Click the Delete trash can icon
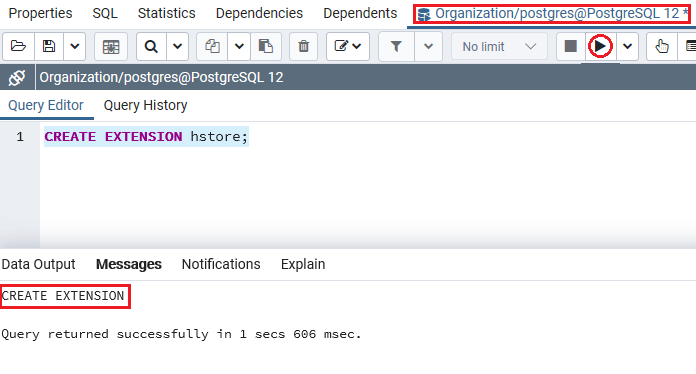This screenshot has height=374, width=696. [304, 46]
